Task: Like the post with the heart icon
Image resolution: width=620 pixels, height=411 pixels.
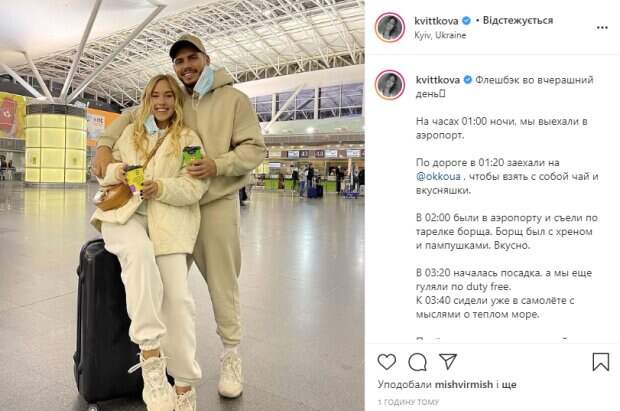Action: (387, 362)
